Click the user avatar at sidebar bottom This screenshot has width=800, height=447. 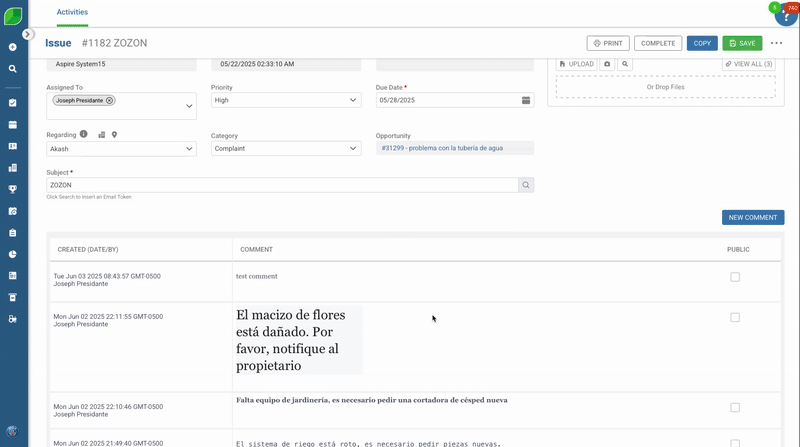13,432
